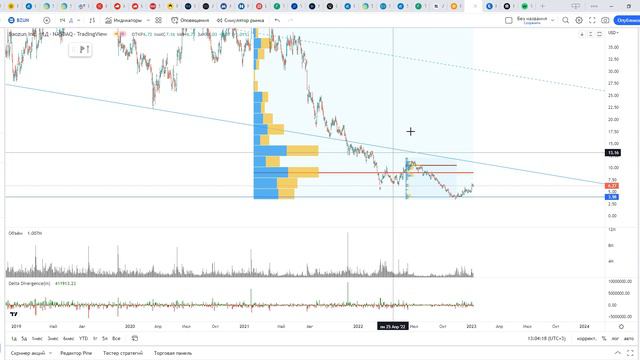Open chart settings gear icon
The height and width of the screenshot is (360, 640).
click(x=579, y=20)
